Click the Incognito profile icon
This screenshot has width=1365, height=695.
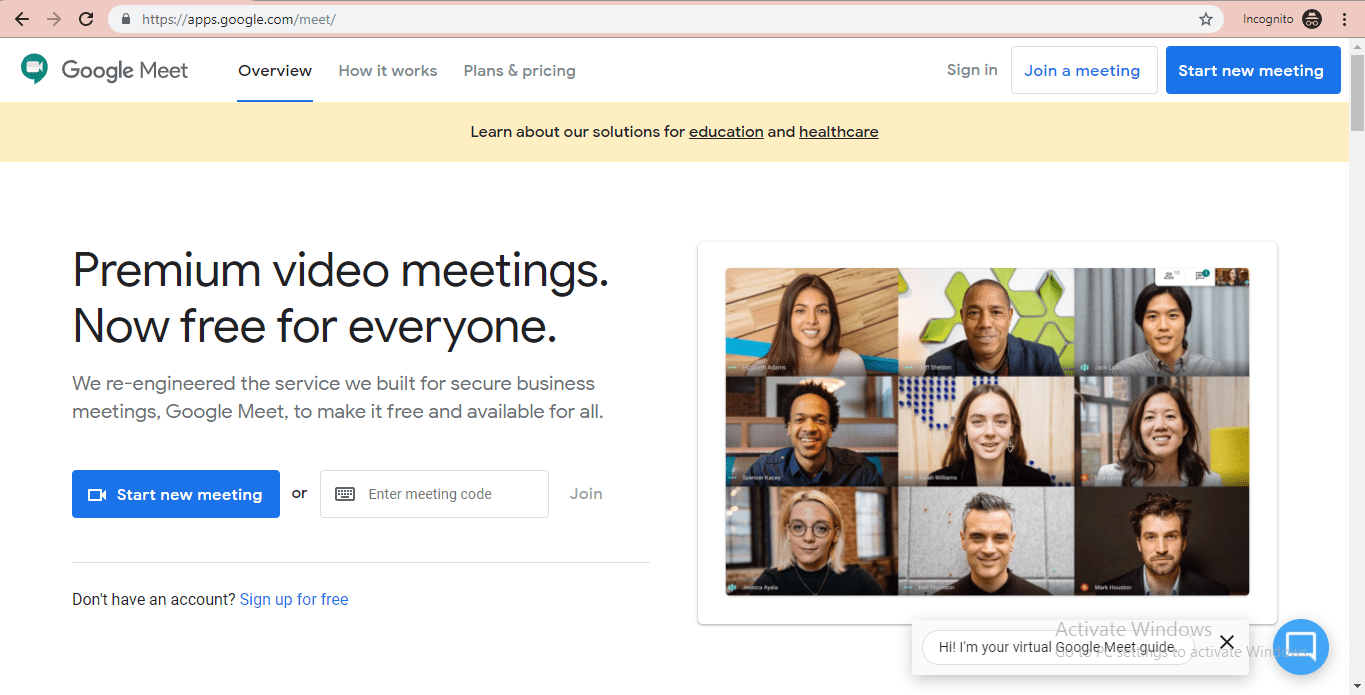pyautogui.click(x=1312, y=19)
